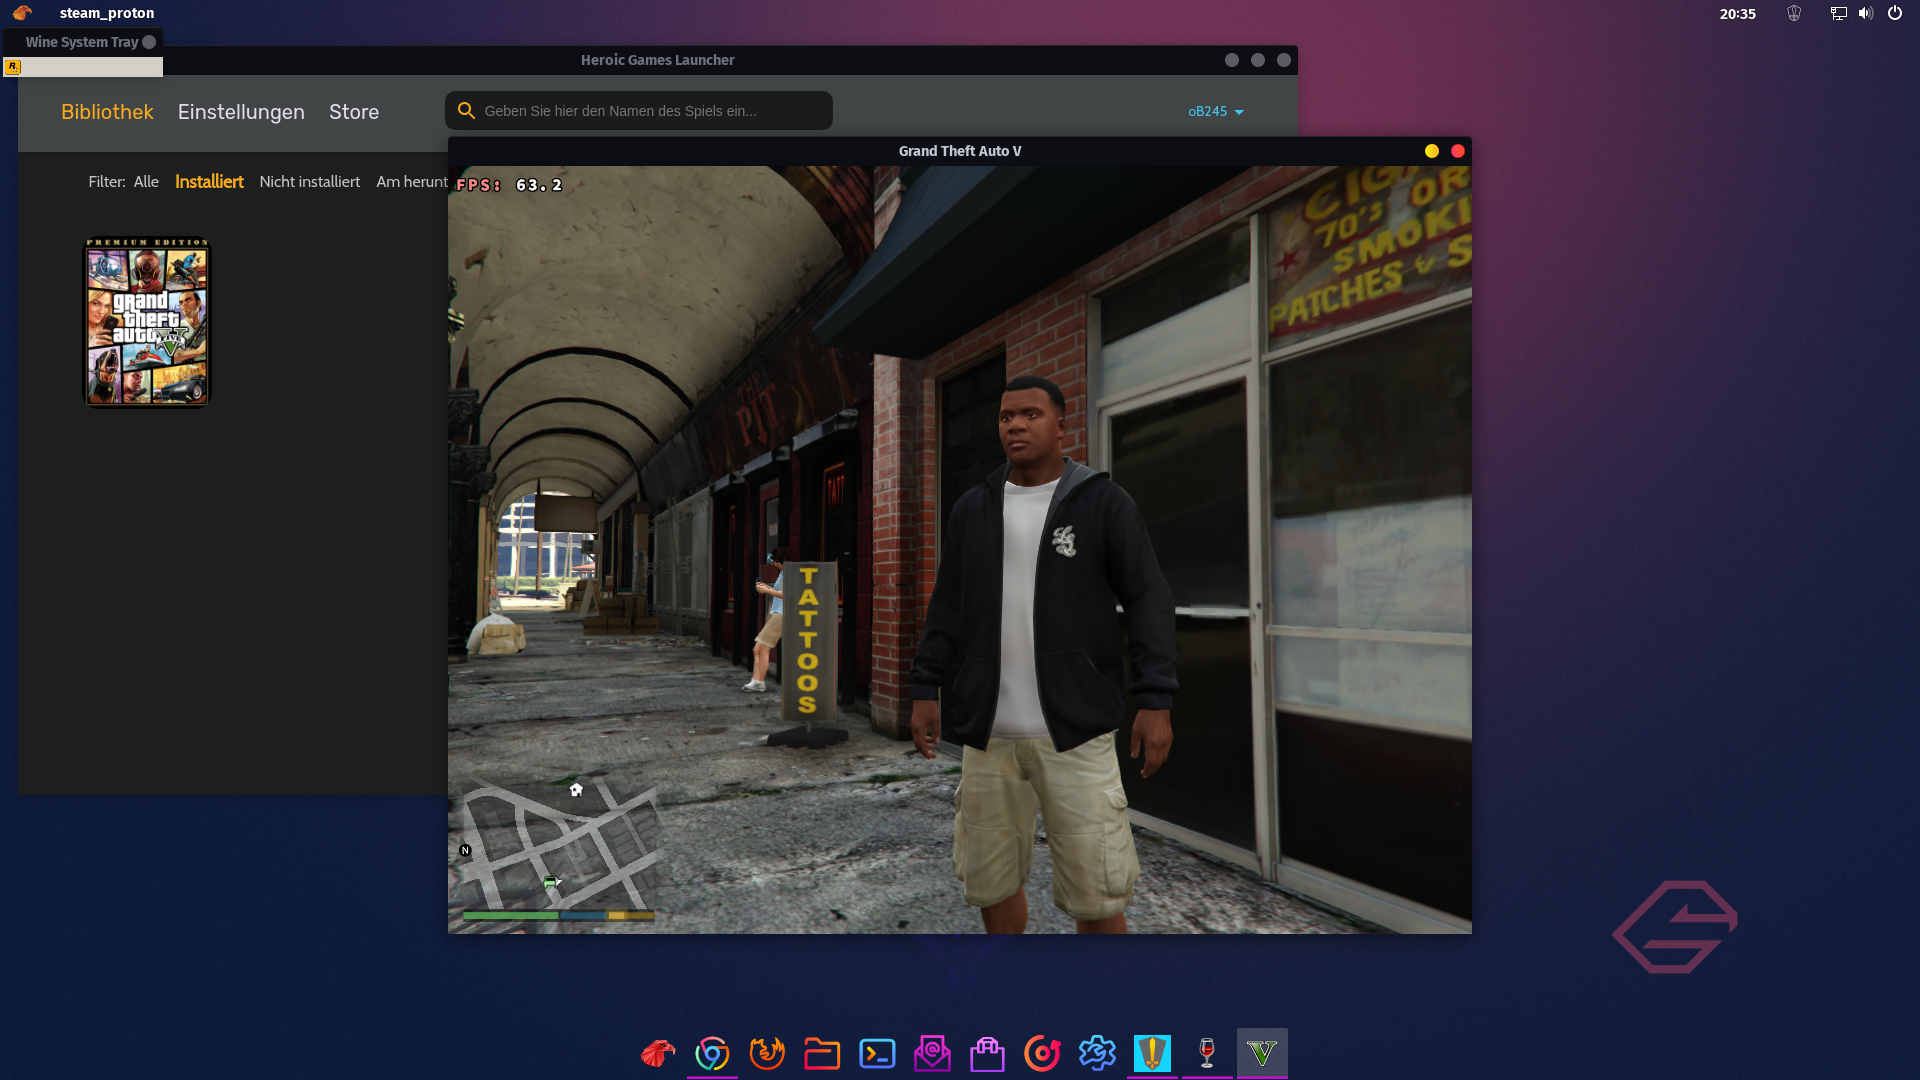
Task: Click the Rockstar icon in Wine System Tray
Action: [13, 67]
